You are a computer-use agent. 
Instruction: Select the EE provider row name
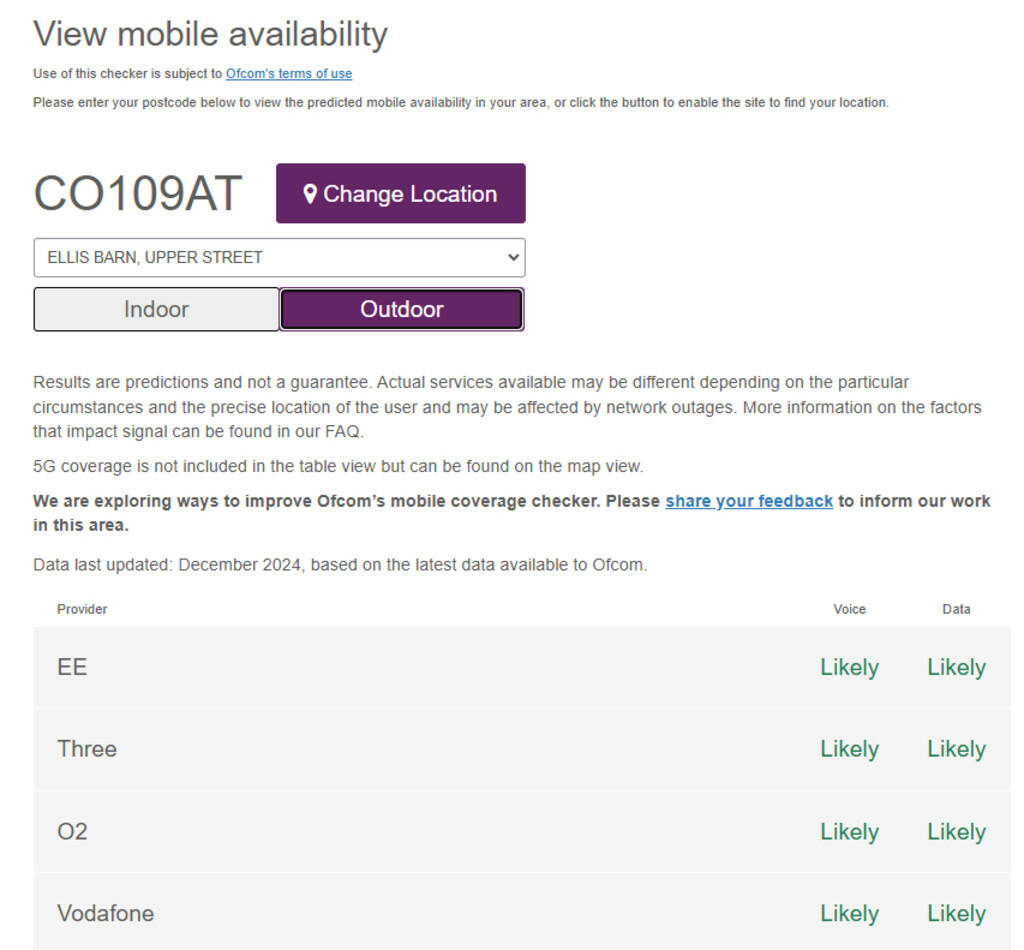click(x=72, y=667)
